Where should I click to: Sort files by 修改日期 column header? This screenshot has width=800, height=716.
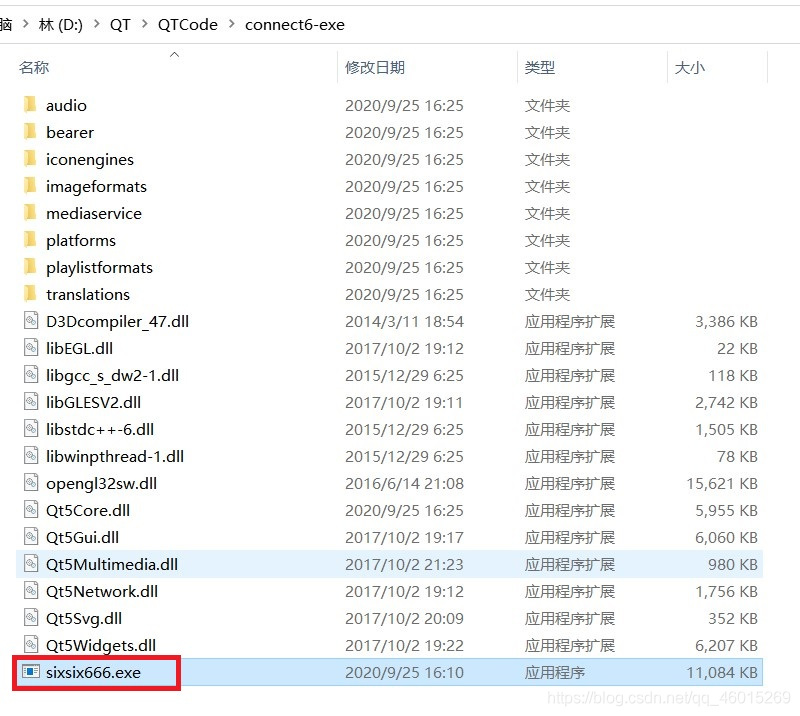pyautogui.click(x=375, y=67)
